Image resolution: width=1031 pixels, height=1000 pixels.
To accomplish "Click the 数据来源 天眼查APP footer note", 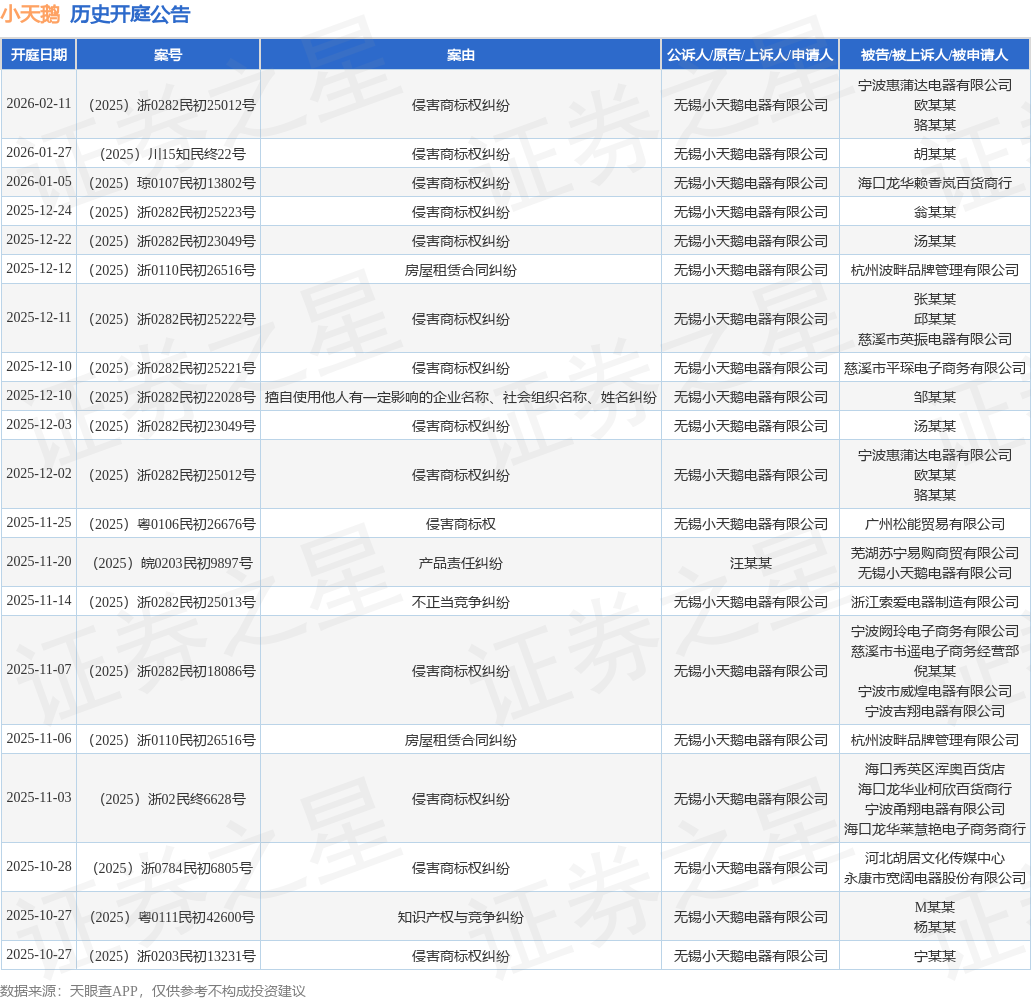I will click(153, 991).
